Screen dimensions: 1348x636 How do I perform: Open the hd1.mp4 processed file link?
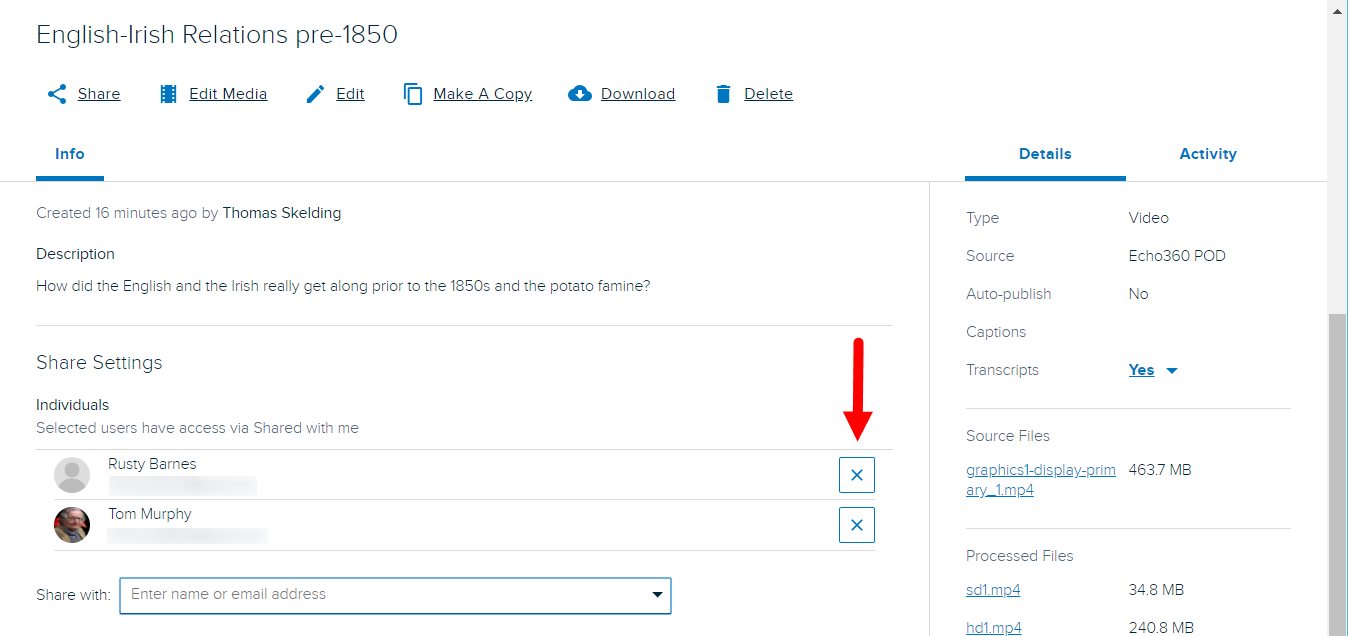[x=992, y=627]
